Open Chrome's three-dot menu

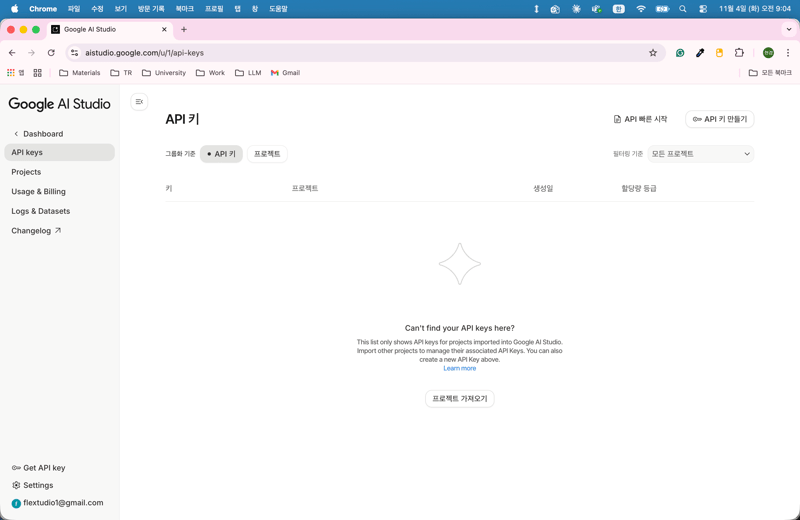788,53
